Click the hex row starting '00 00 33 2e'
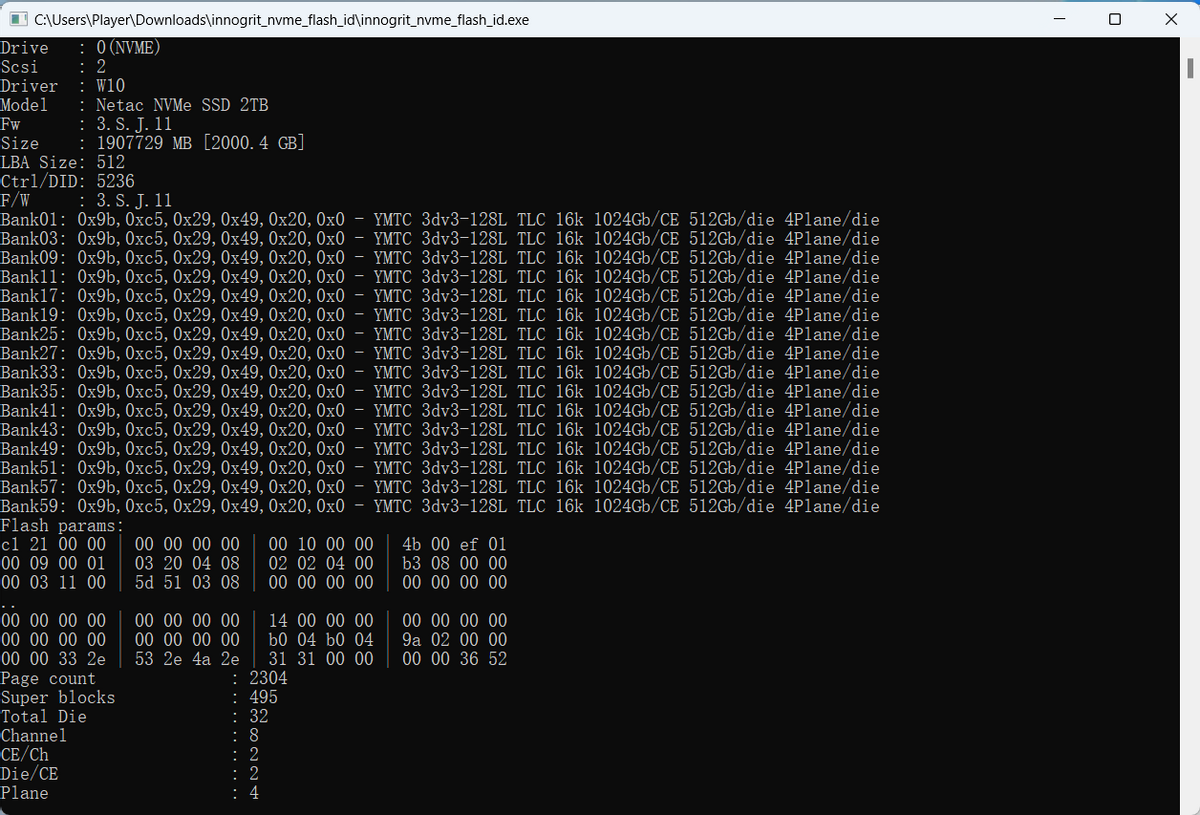Screen dimensions: 1200x815 click(x=254, y=659)
